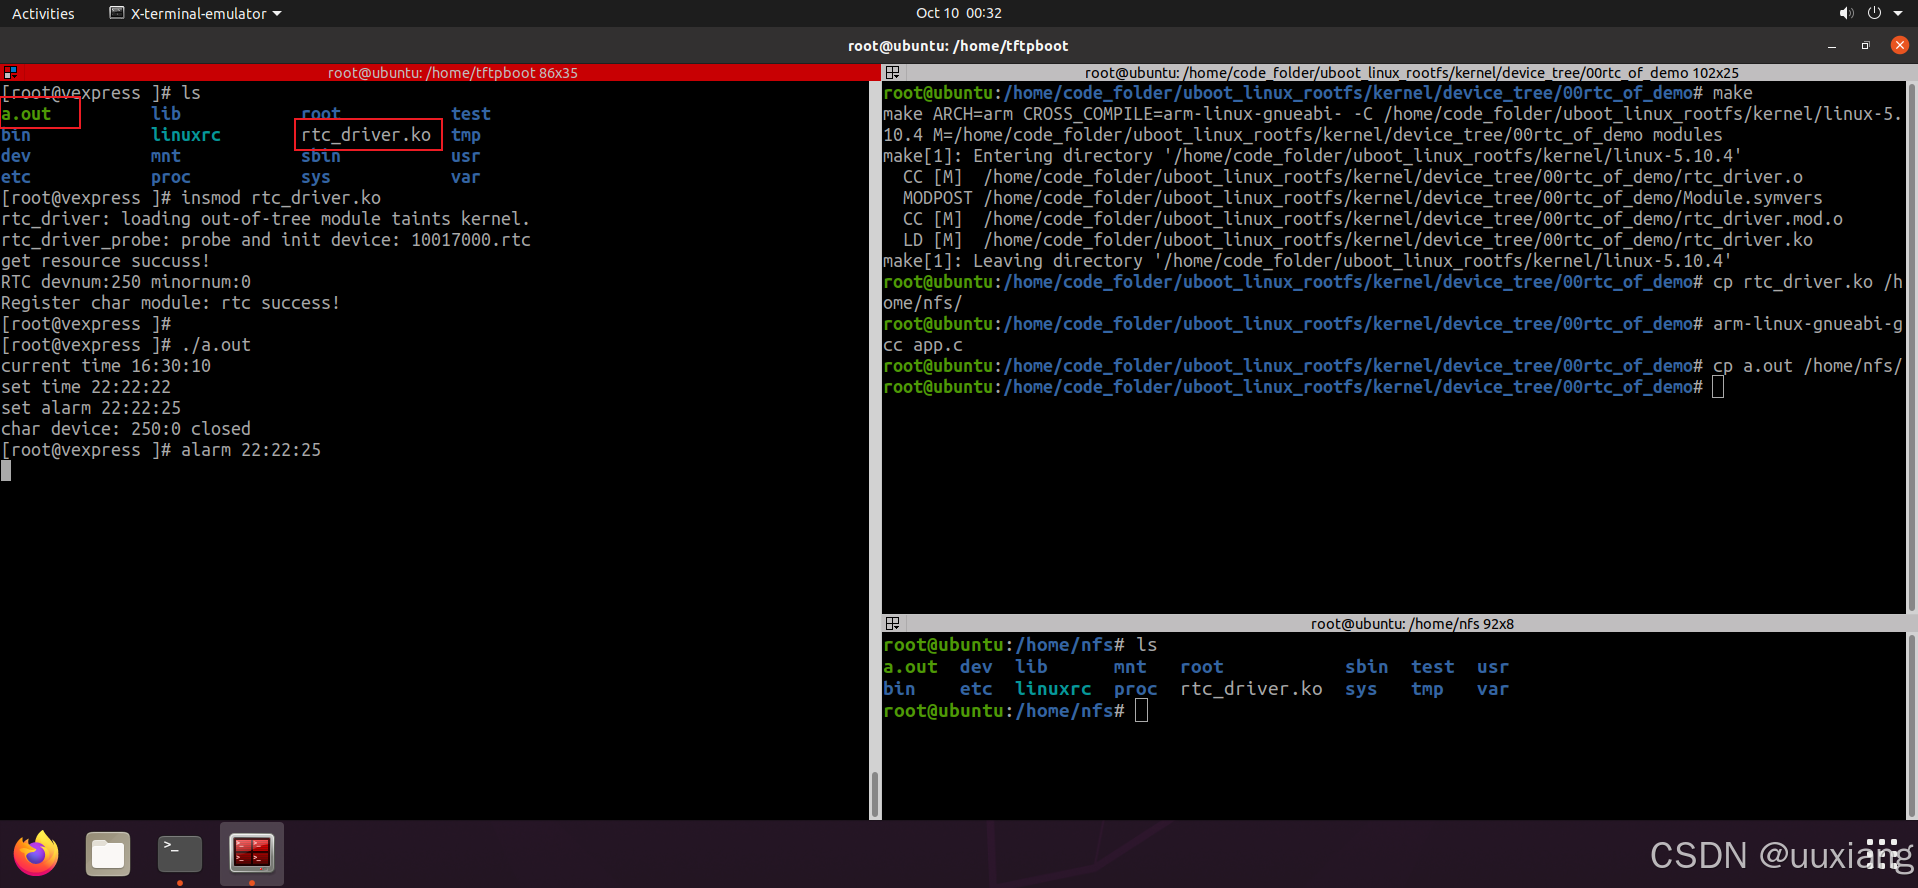Launch the GNOME Terminal dock icon

coord(180,854)
